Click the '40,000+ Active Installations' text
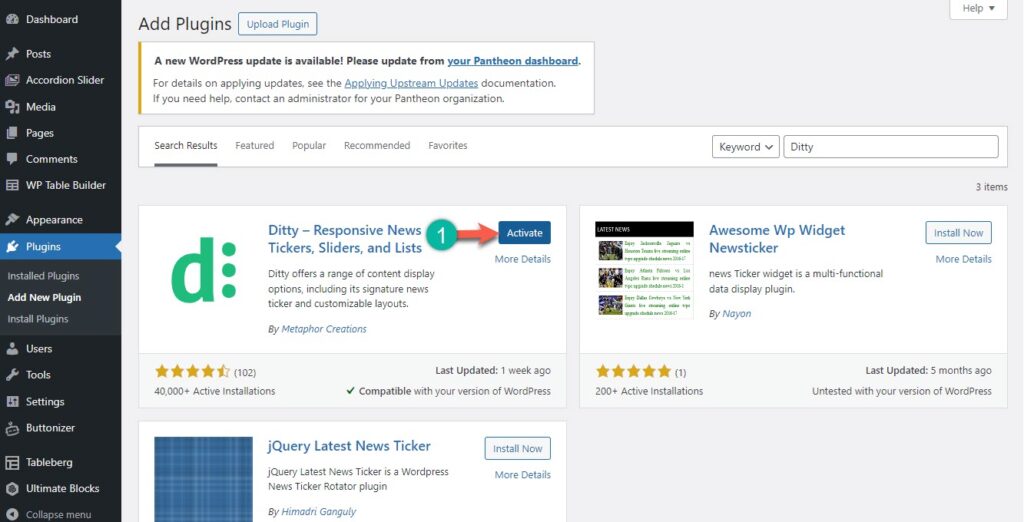Viewport: 1024px width, 522px height. pyautogui.click(x=215, y=391)
